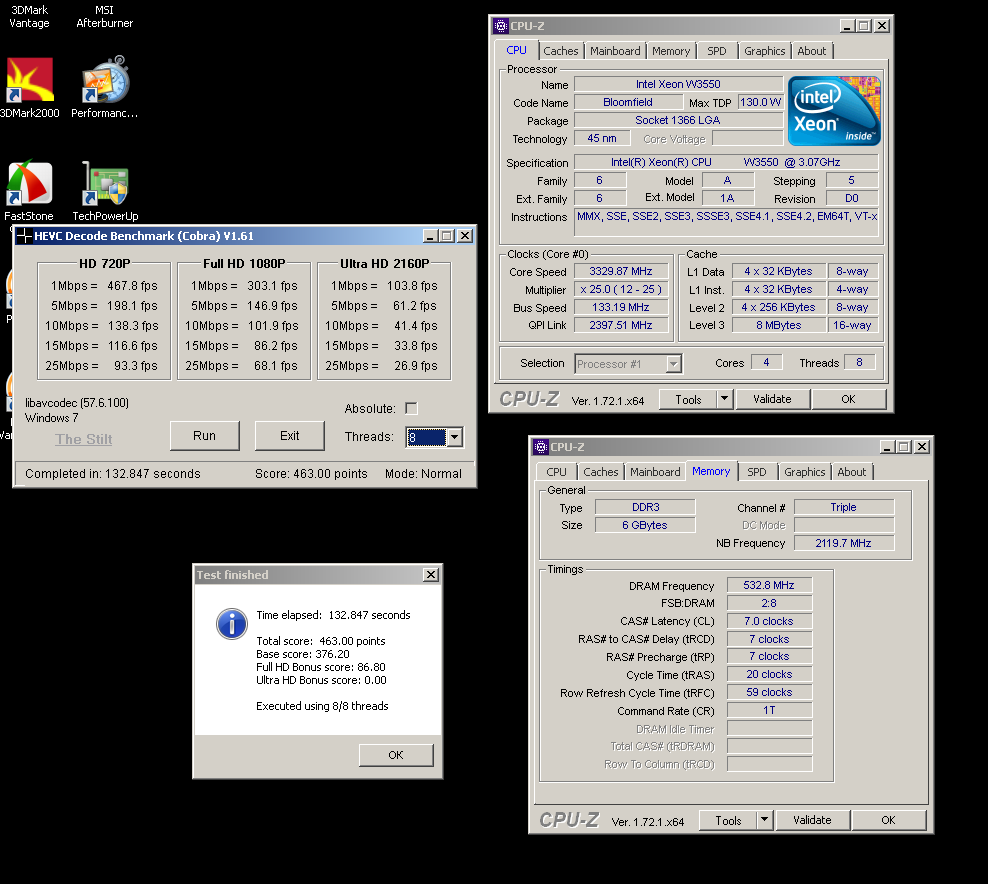The width and height of the screenshot is (988, 884).
Task: Launch the Performance test desktop shortcut icon
Action: coord(105,79)
